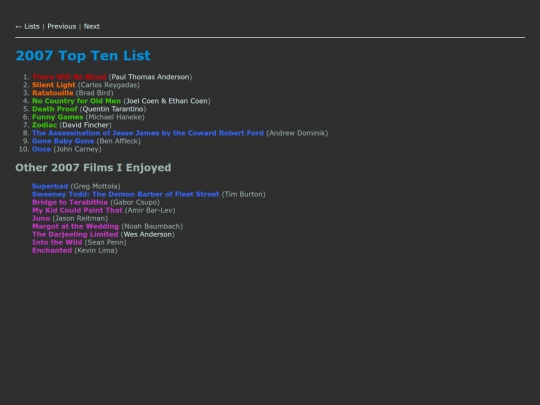The width and height of the screenshot is (540, 405).
Task: Open Enchanted film link
Action: [x=52, y=250]
